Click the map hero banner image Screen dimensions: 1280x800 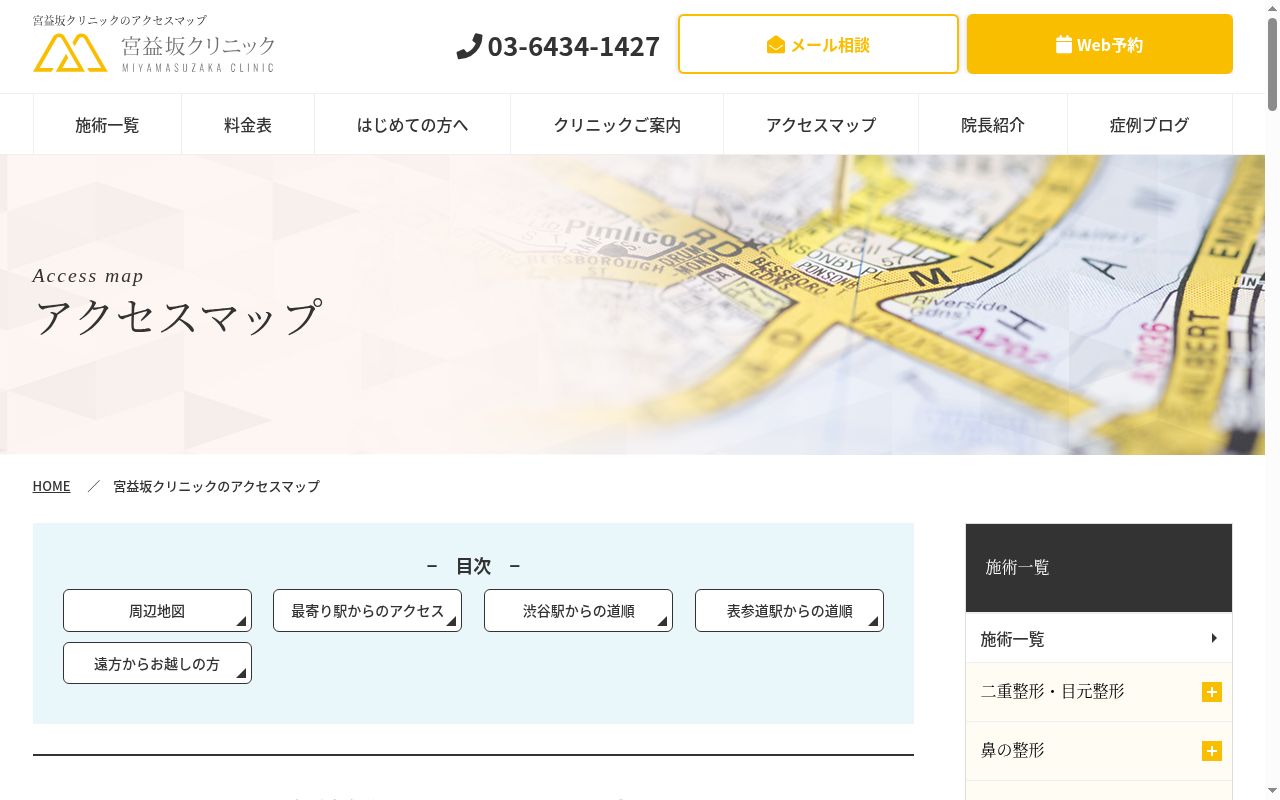[x=632, y=305]
